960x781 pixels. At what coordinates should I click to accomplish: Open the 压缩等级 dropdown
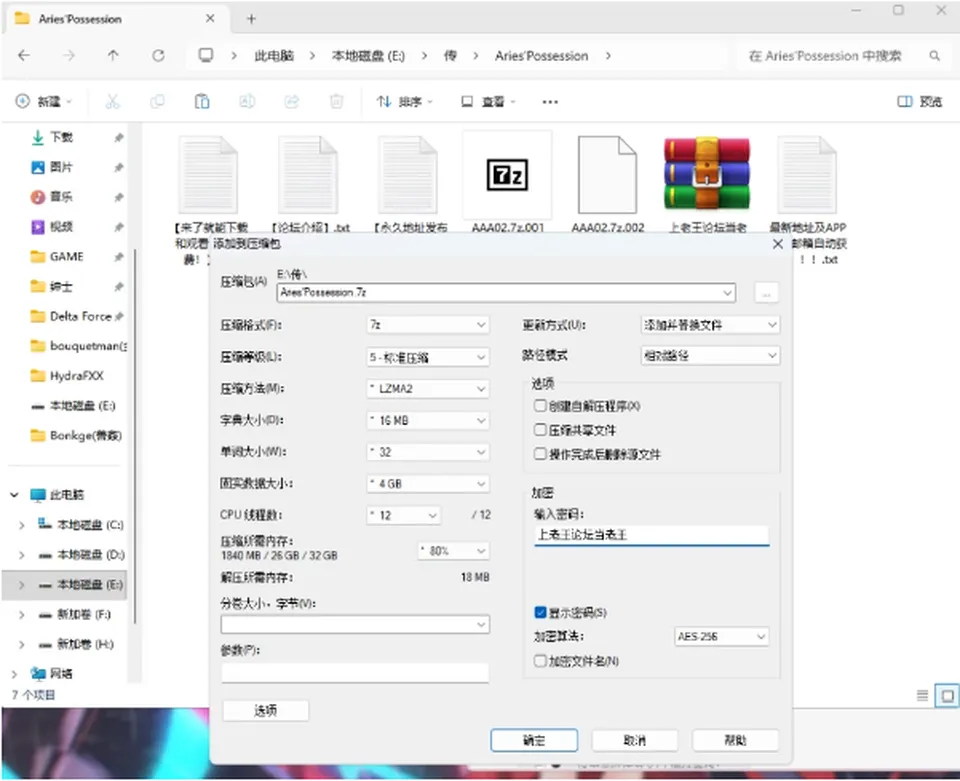427,357
